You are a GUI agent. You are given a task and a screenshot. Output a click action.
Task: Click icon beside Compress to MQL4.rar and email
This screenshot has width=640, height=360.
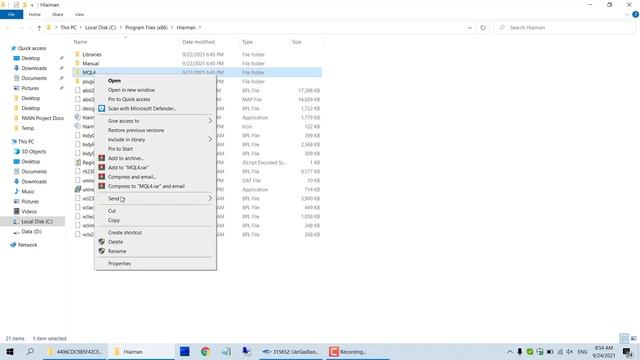tap(102, 186)
